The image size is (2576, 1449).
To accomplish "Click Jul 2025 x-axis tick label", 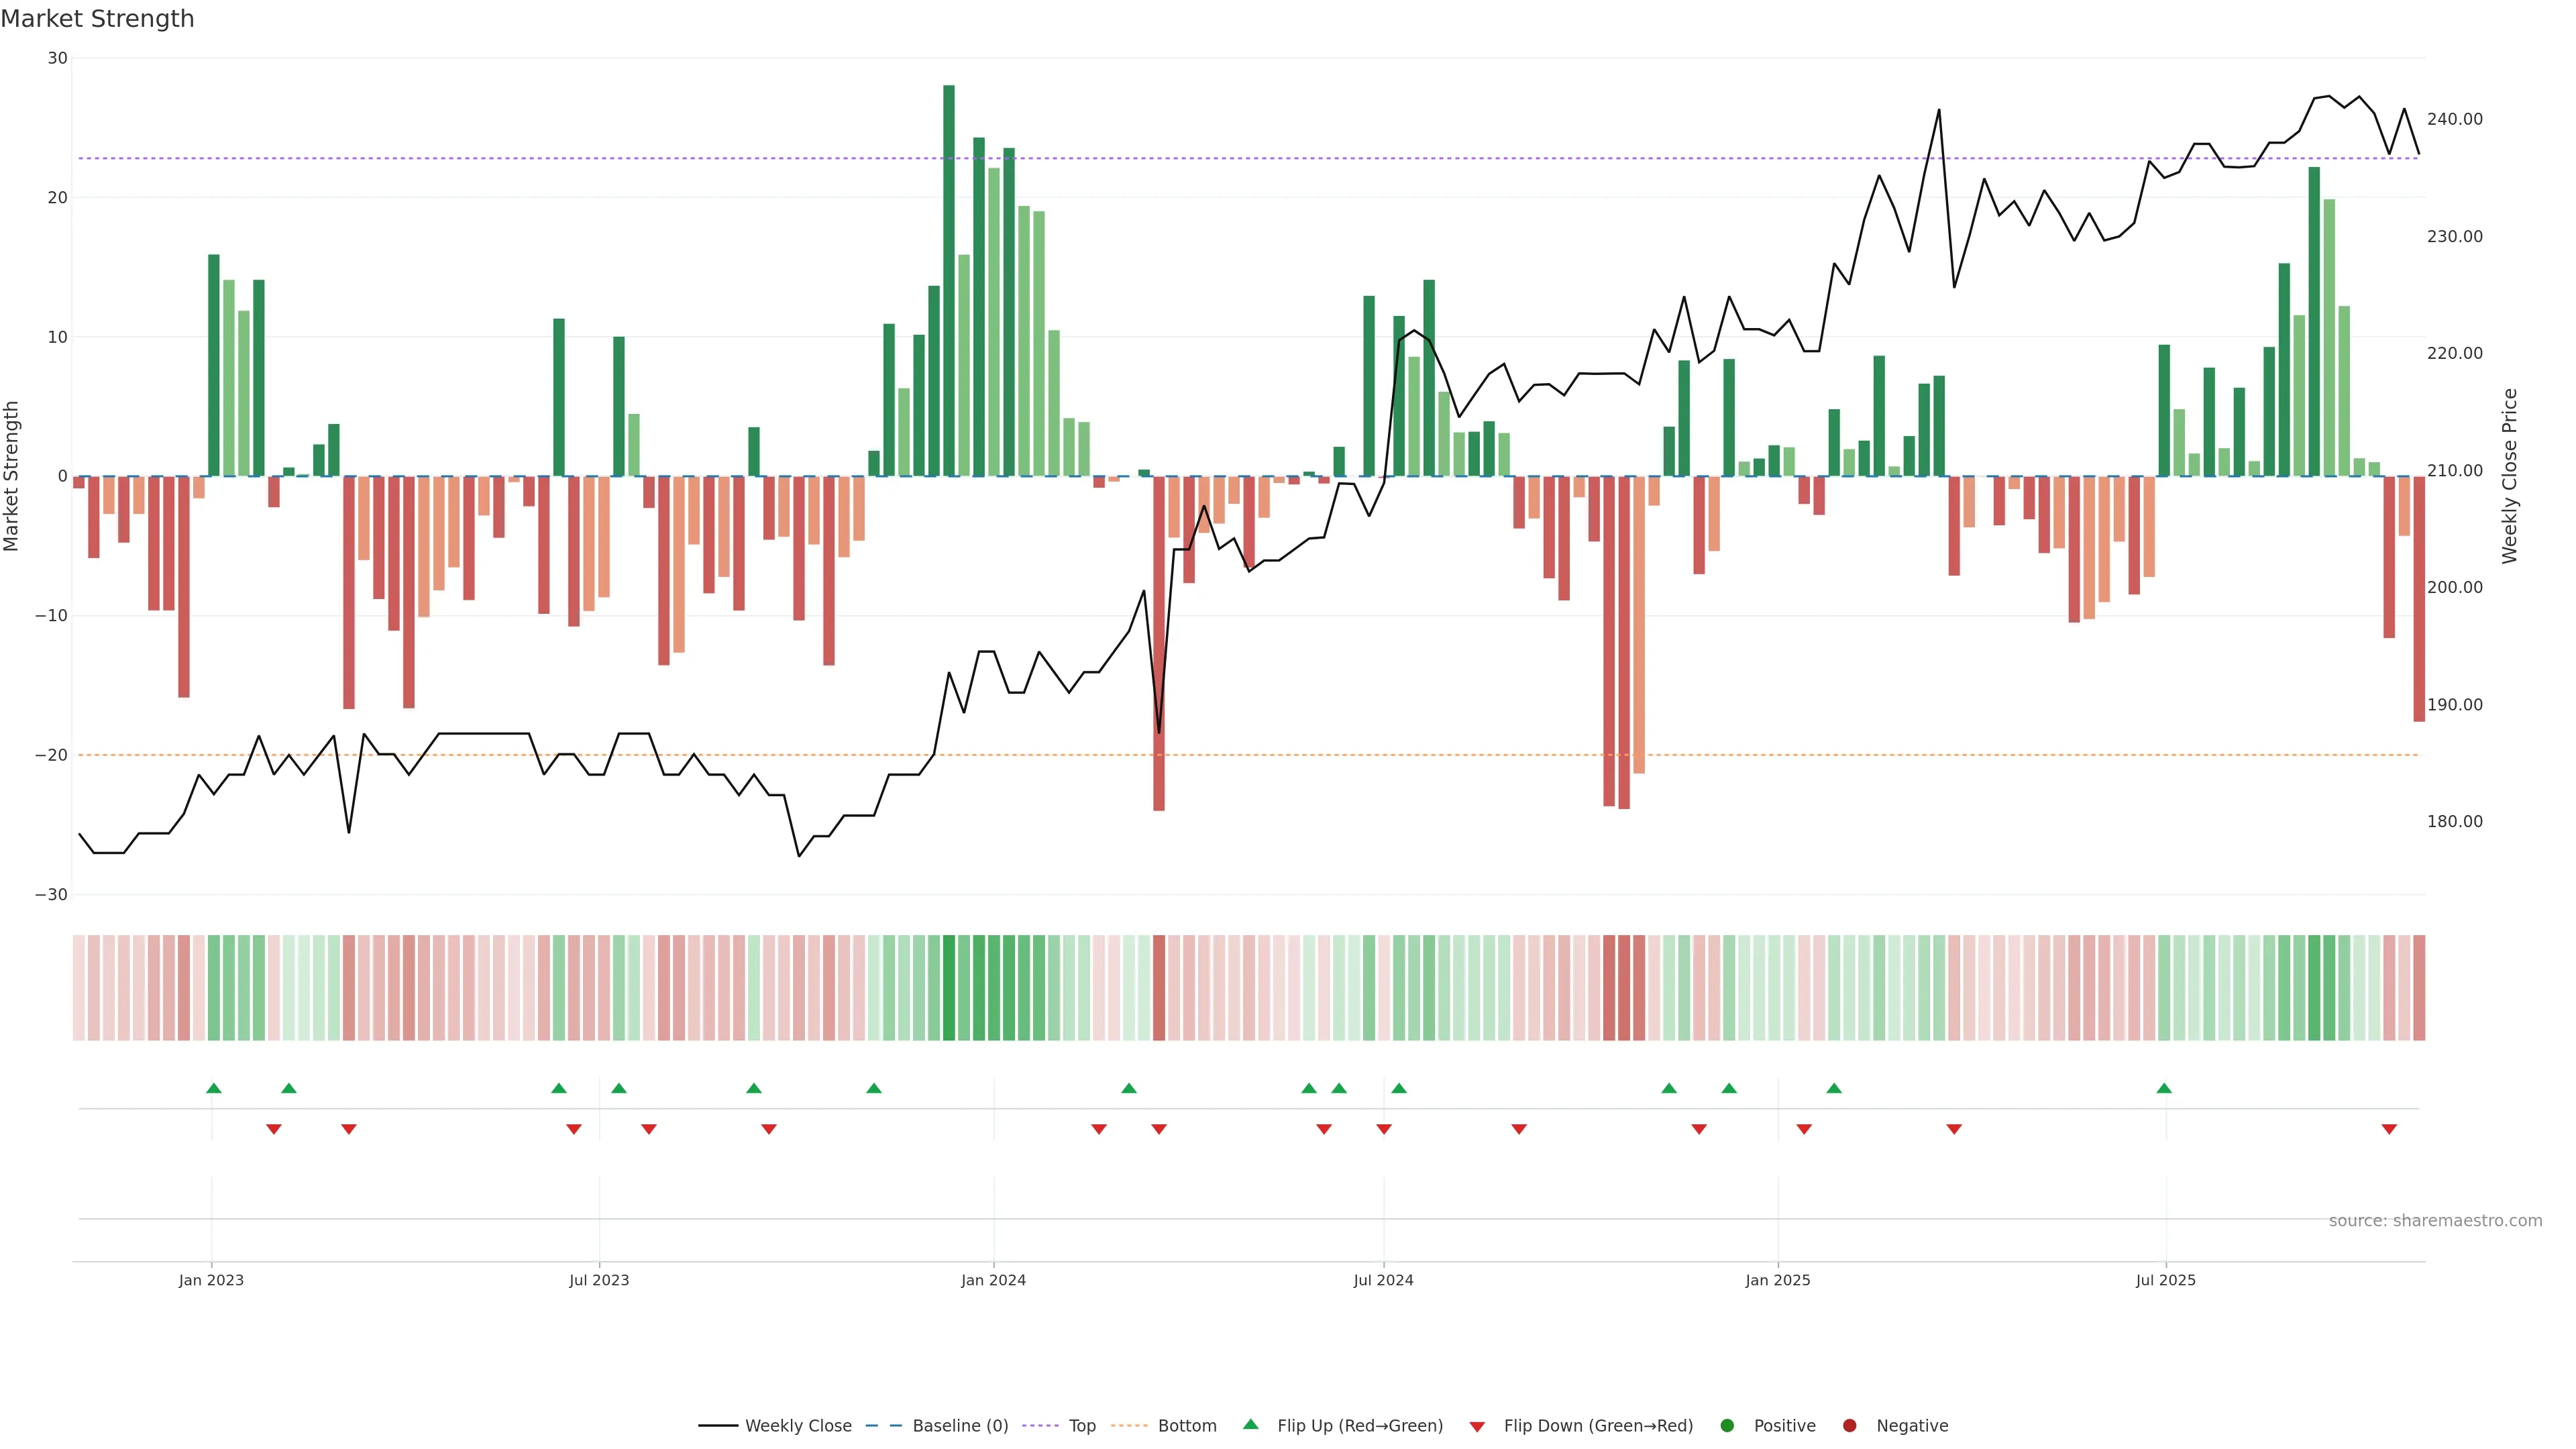I will 2165,1280.
